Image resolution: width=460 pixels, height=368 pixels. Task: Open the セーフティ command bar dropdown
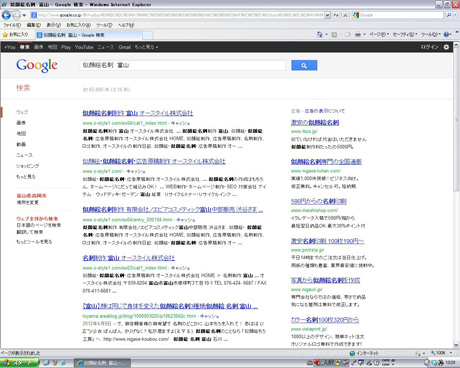click(405, 35)
